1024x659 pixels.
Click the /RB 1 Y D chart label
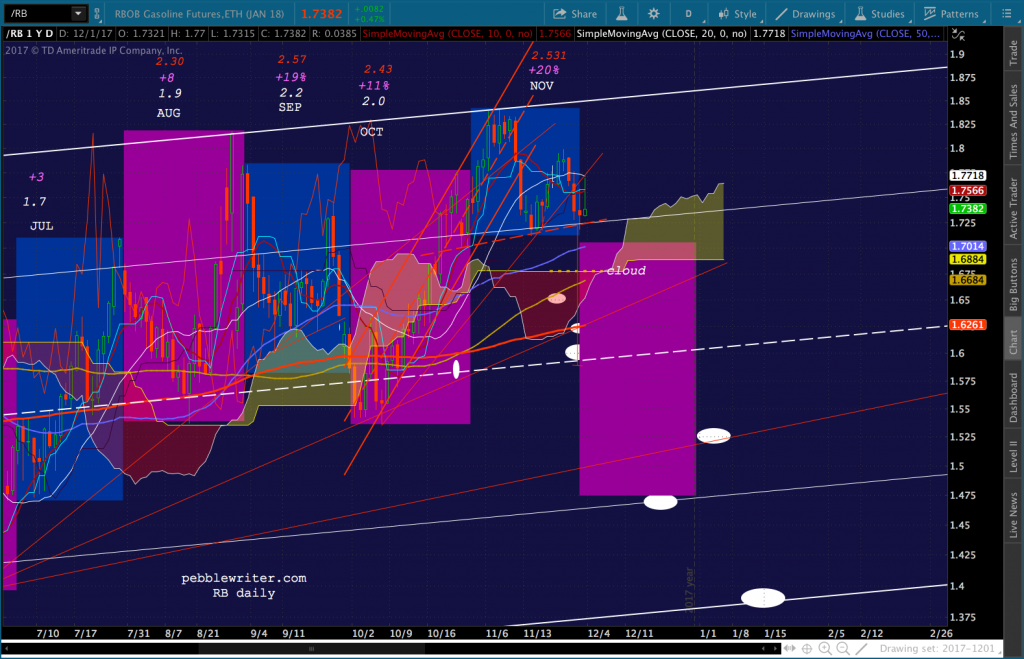30,33
